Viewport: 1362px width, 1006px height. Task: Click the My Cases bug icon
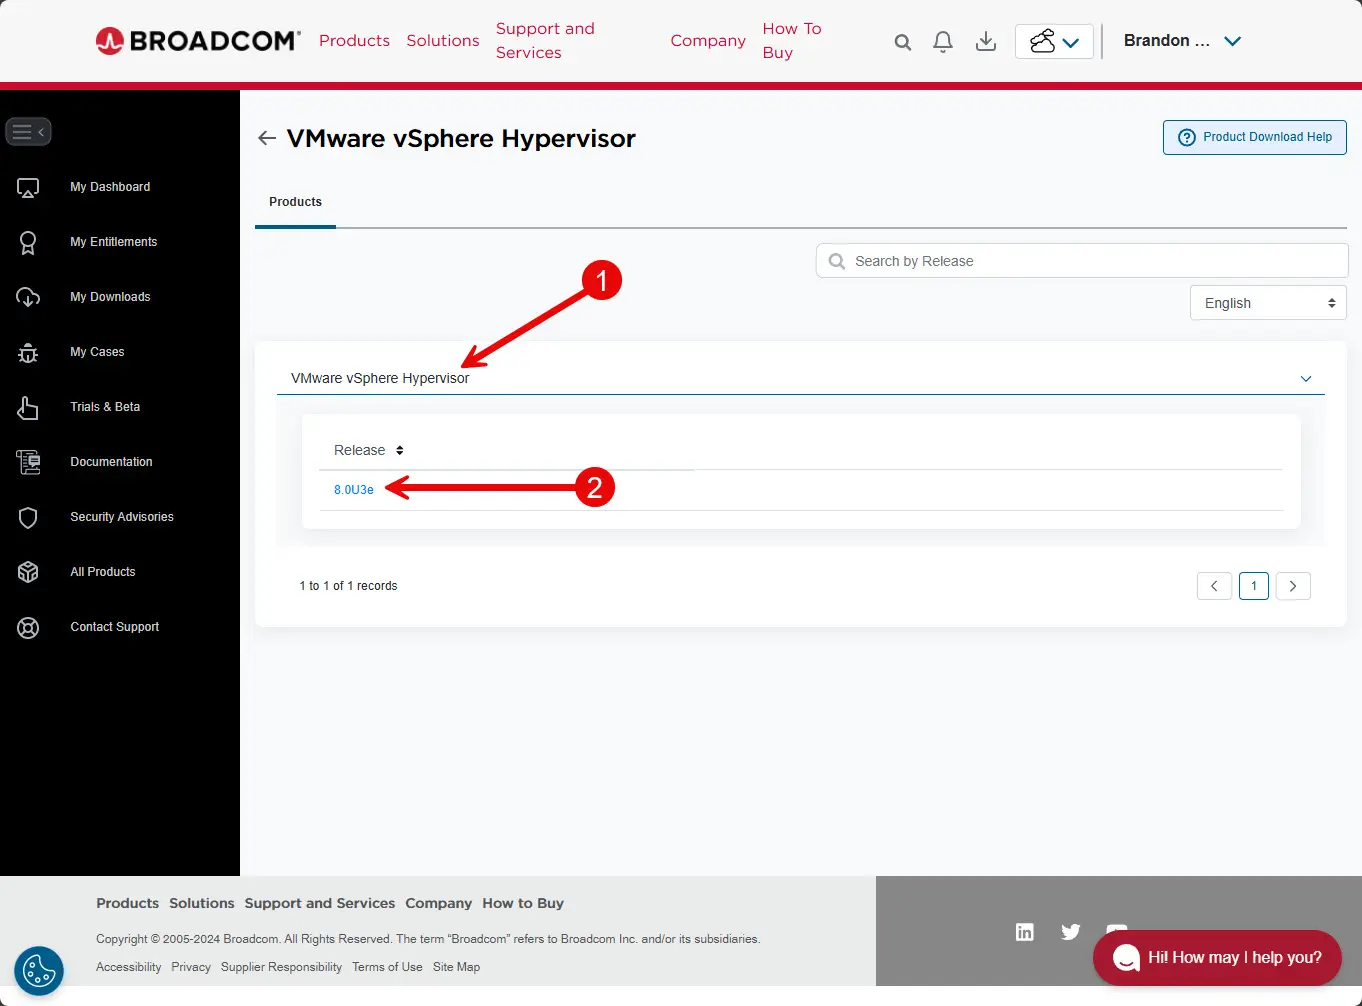[28, 352]
